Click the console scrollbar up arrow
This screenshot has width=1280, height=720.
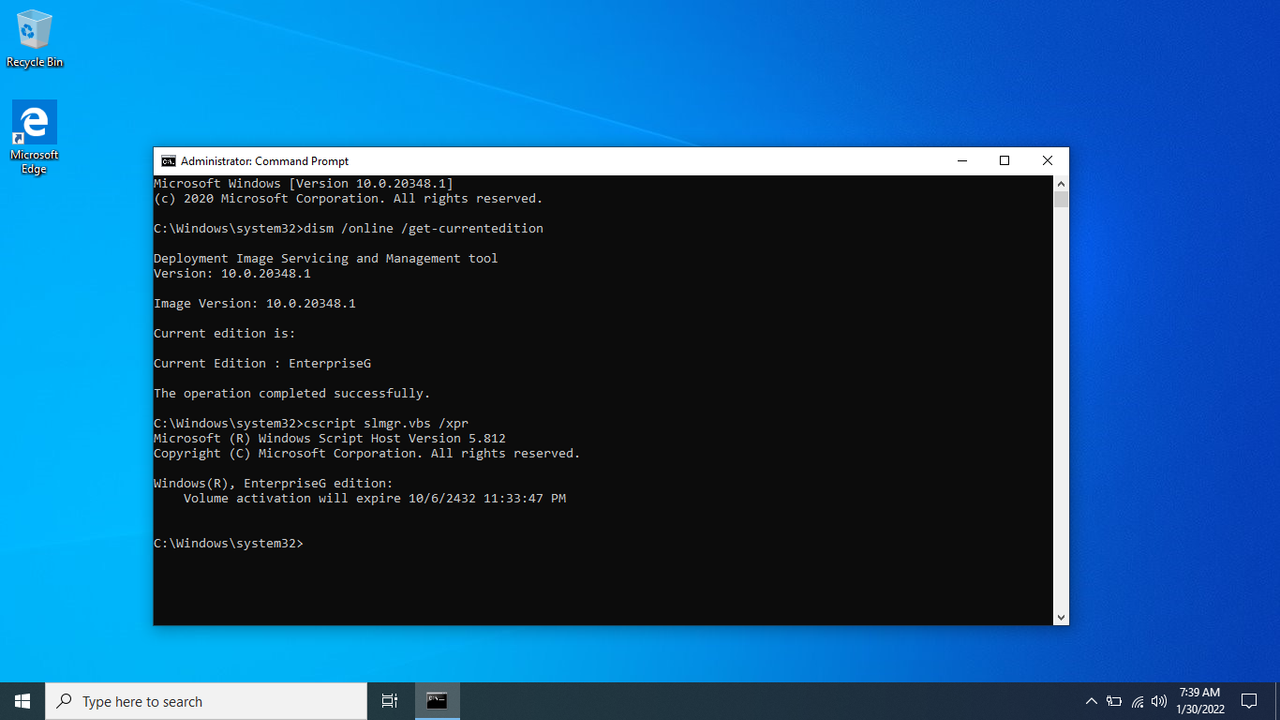(x=1061, y=184)
